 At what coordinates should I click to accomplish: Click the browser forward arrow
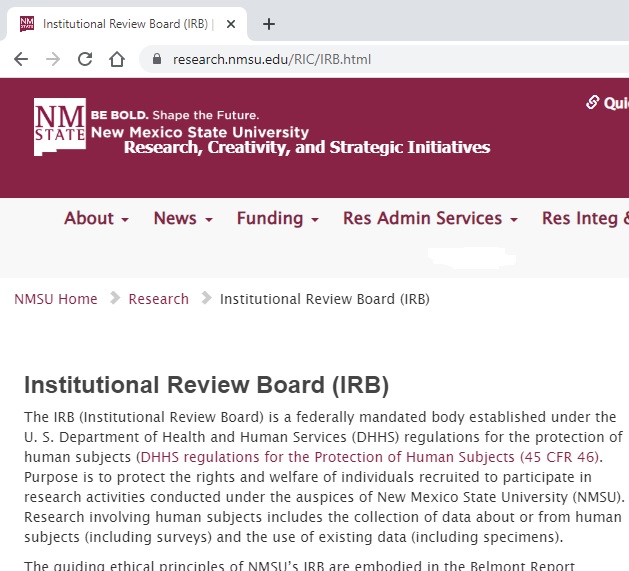pos(53,59)
